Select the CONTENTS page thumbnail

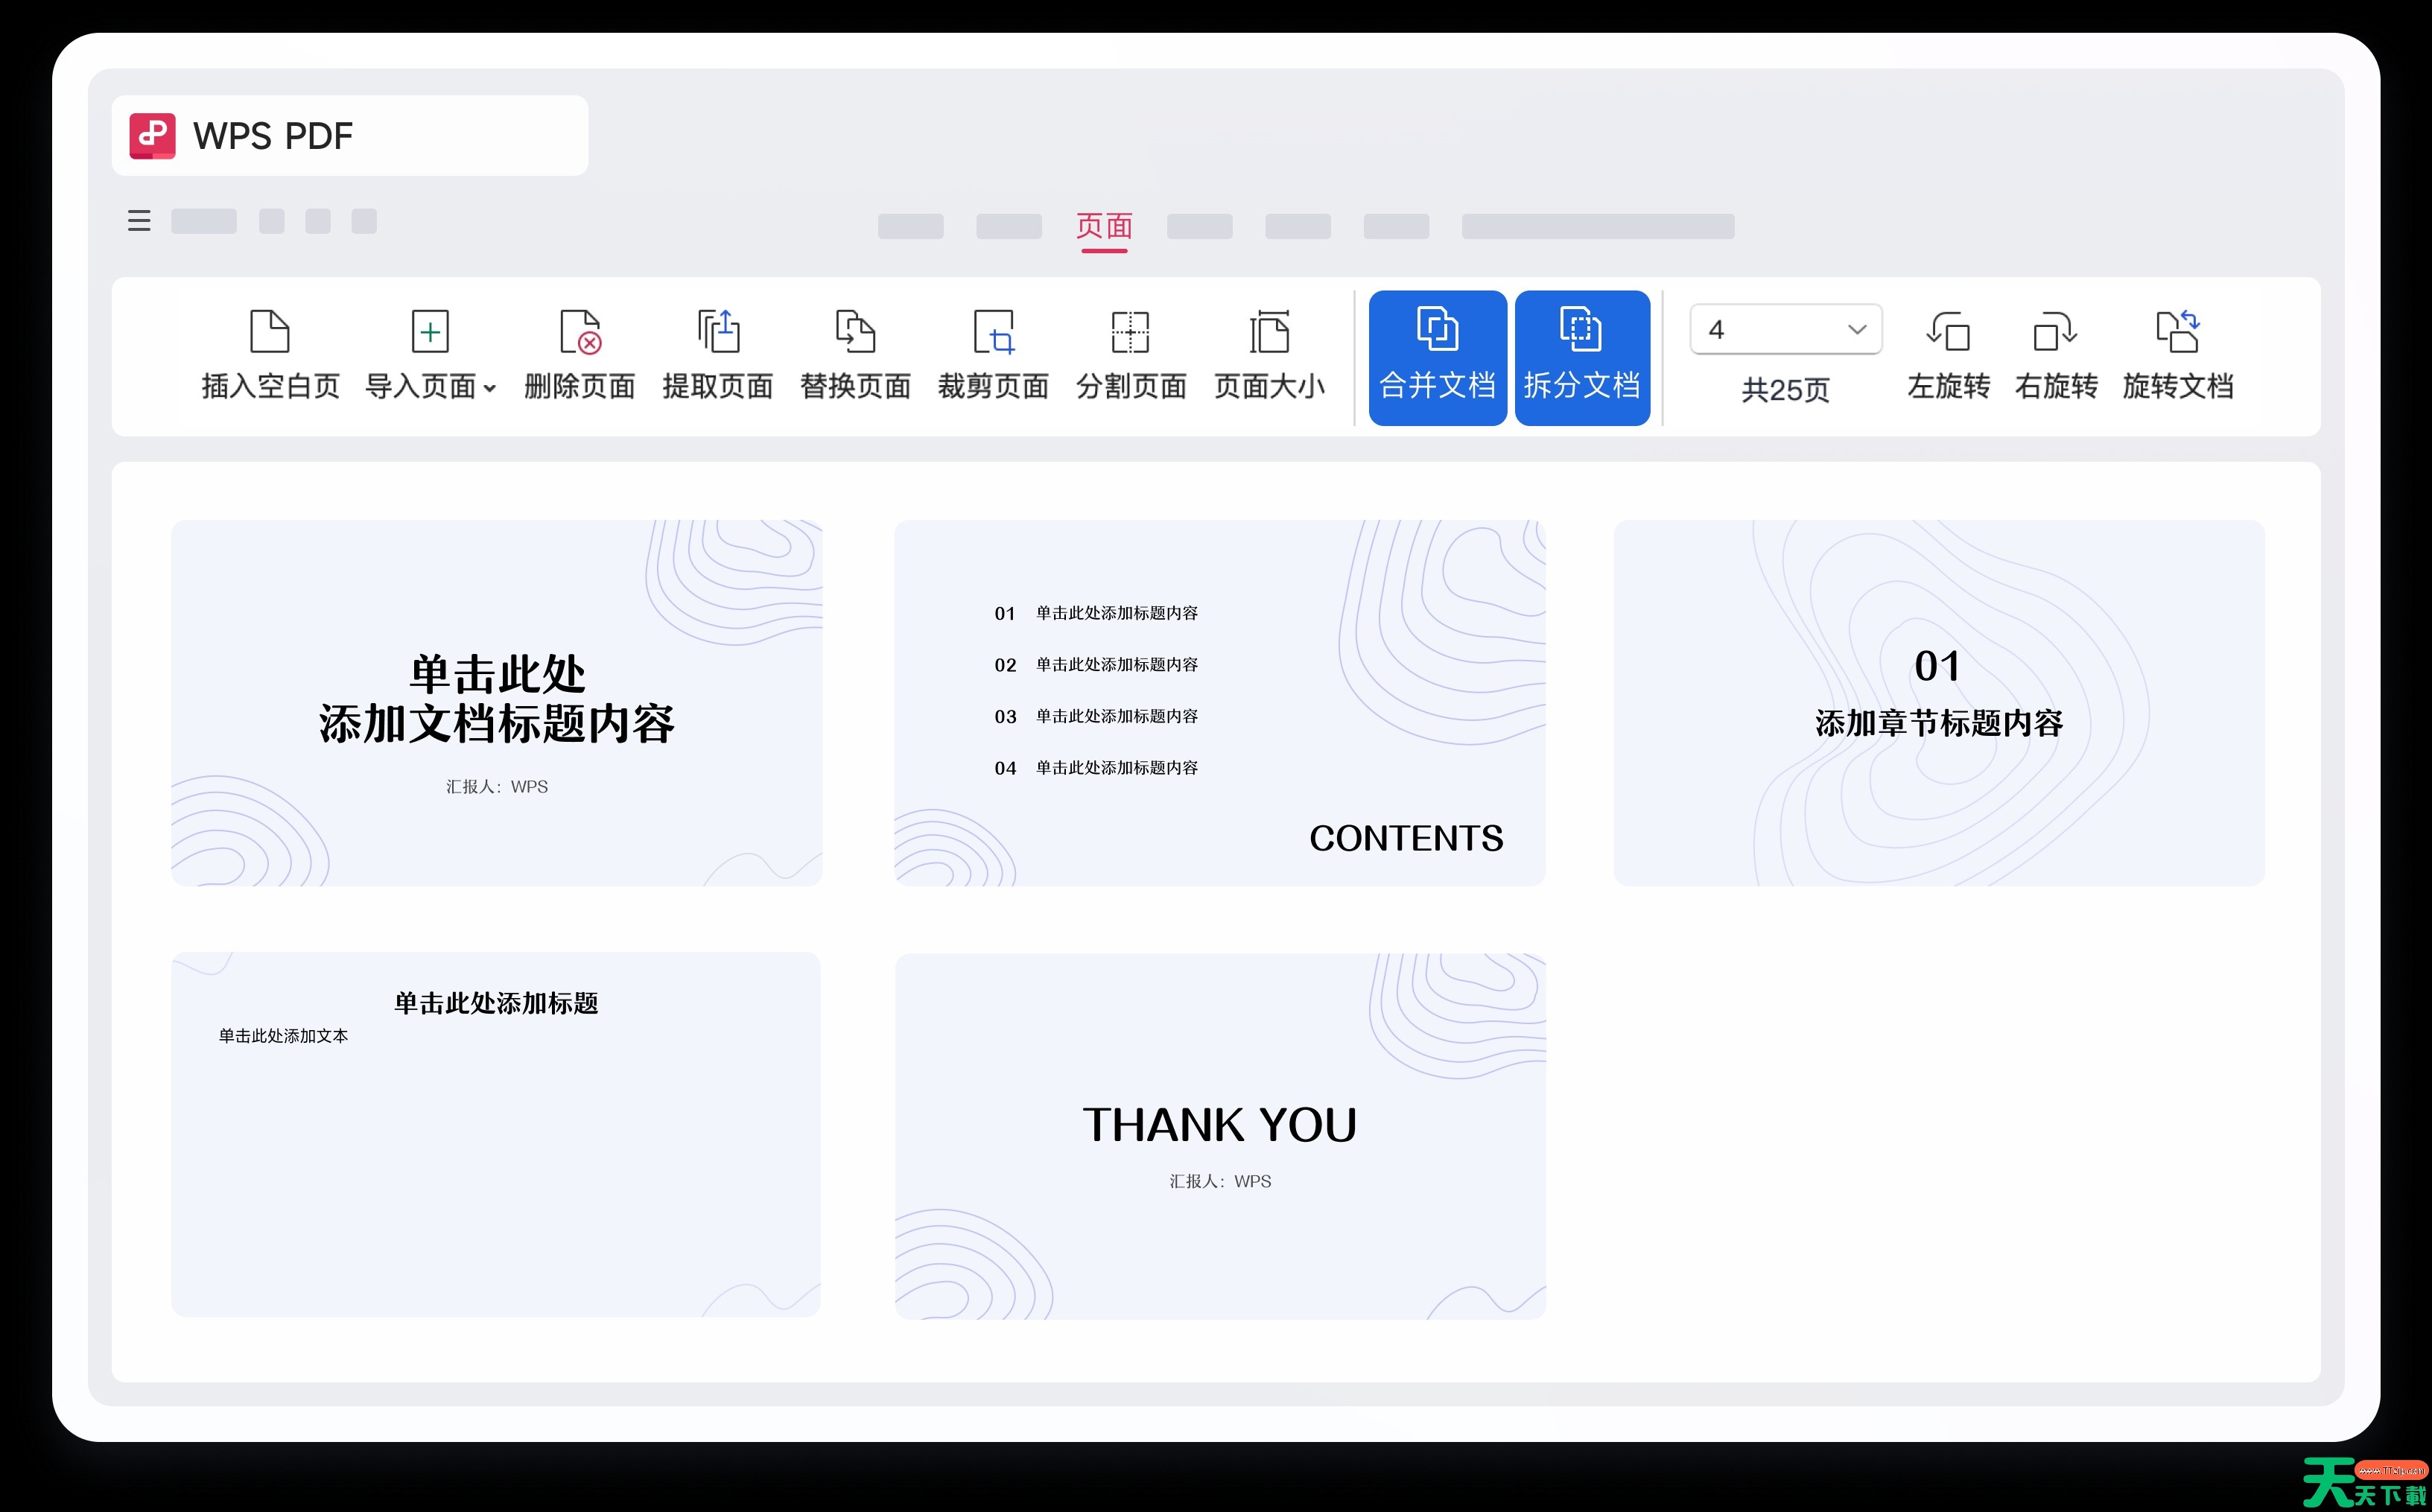[1219, 703]
